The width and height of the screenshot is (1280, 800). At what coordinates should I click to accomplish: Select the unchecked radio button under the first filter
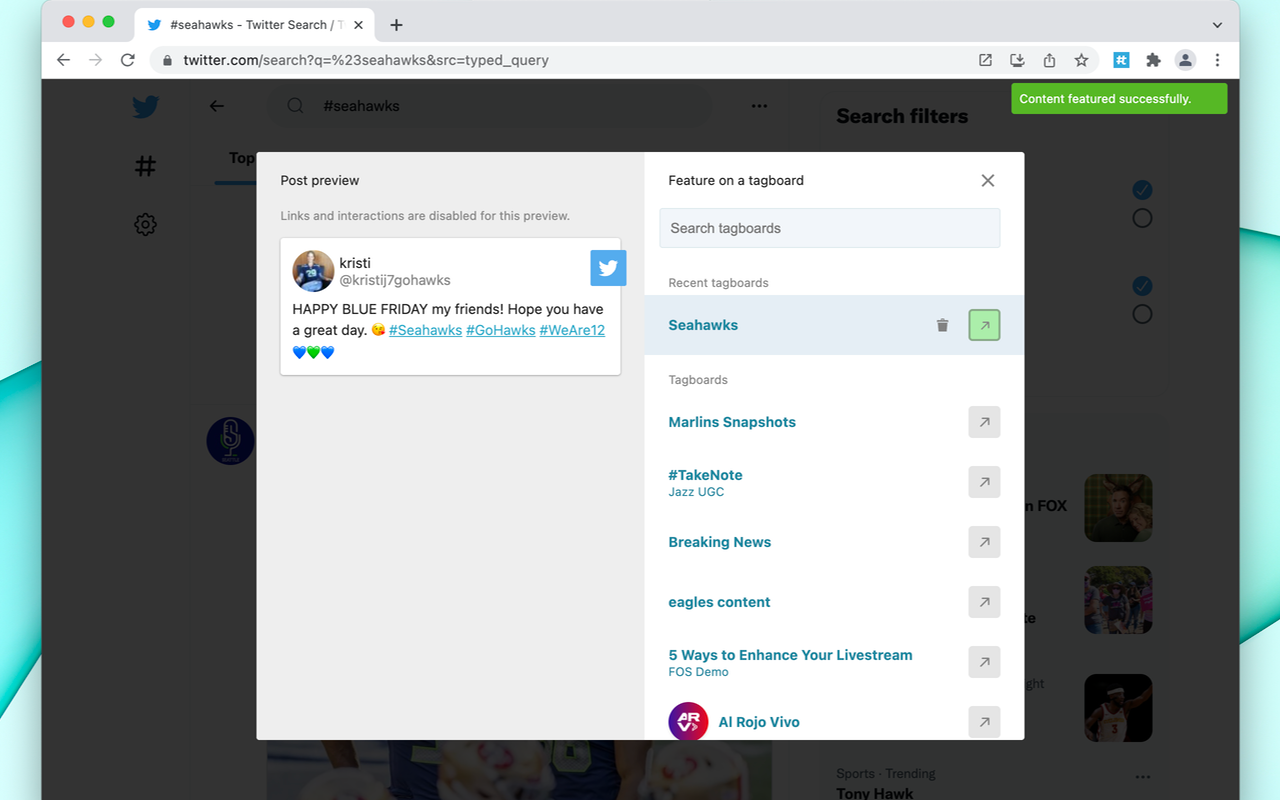(1142, 217)
